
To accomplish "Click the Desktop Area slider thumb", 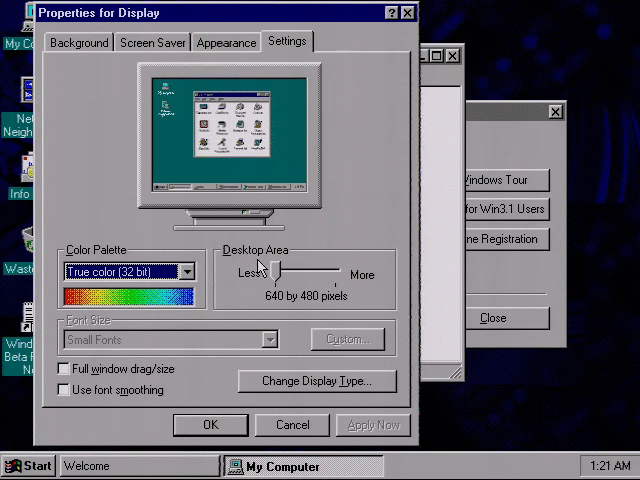I will pyautogui.click(x=276, y=271).
